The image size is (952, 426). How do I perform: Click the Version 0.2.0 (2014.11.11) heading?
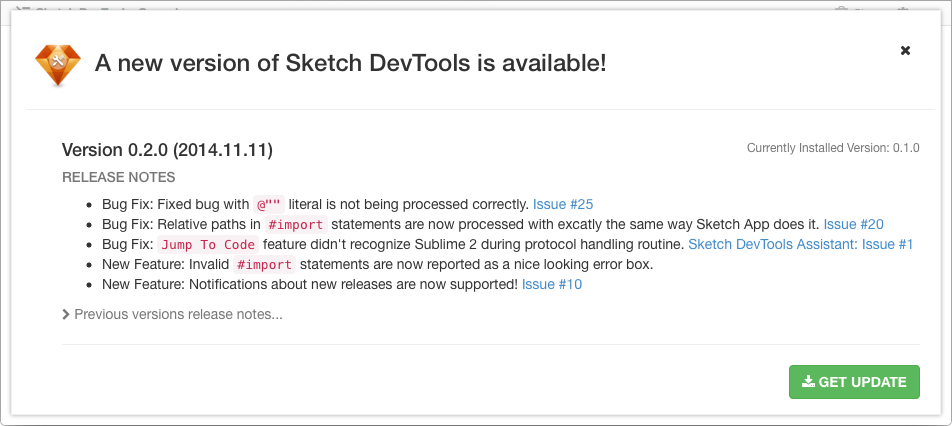pos(167,149)
